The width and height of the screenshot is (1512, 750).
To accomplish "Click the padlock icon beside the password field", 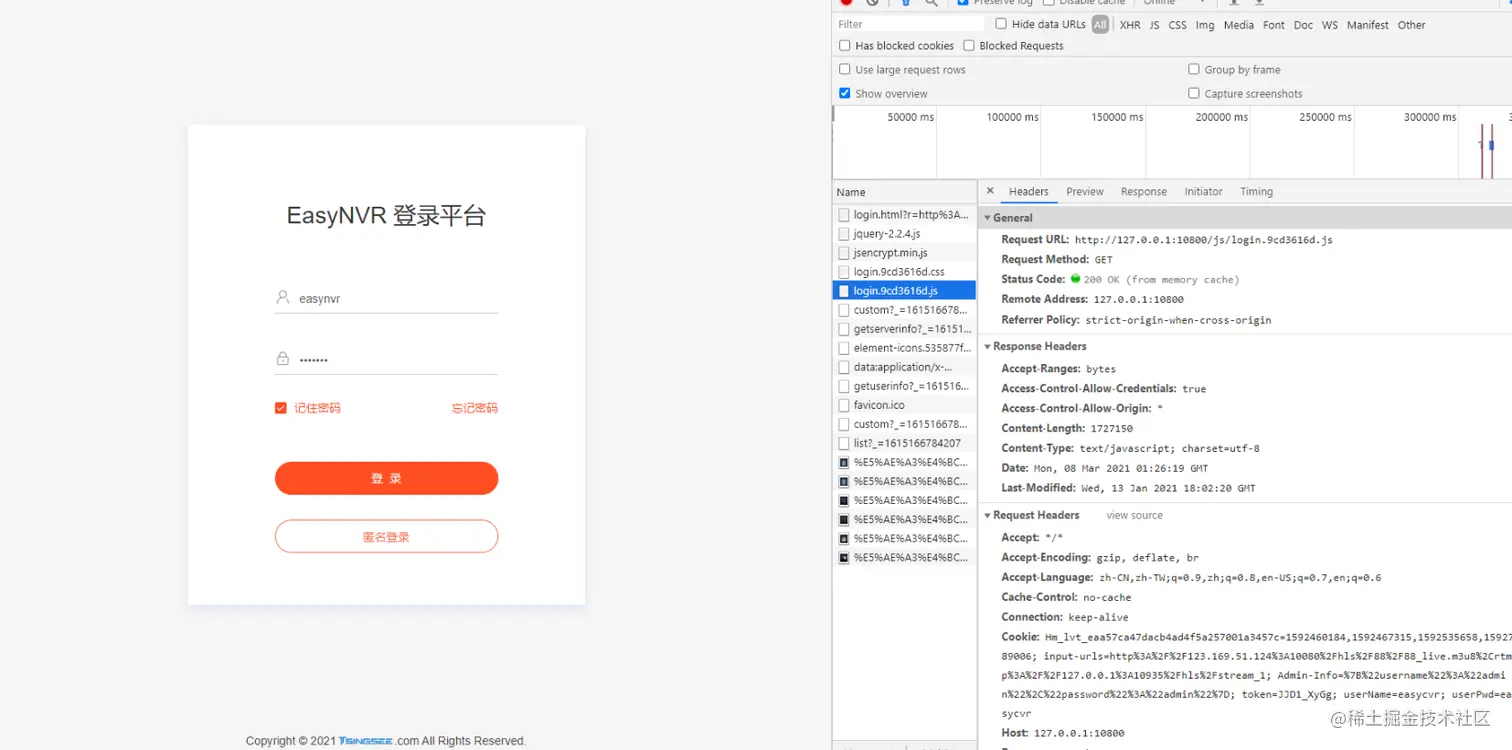I will click(x=283, y=359).
